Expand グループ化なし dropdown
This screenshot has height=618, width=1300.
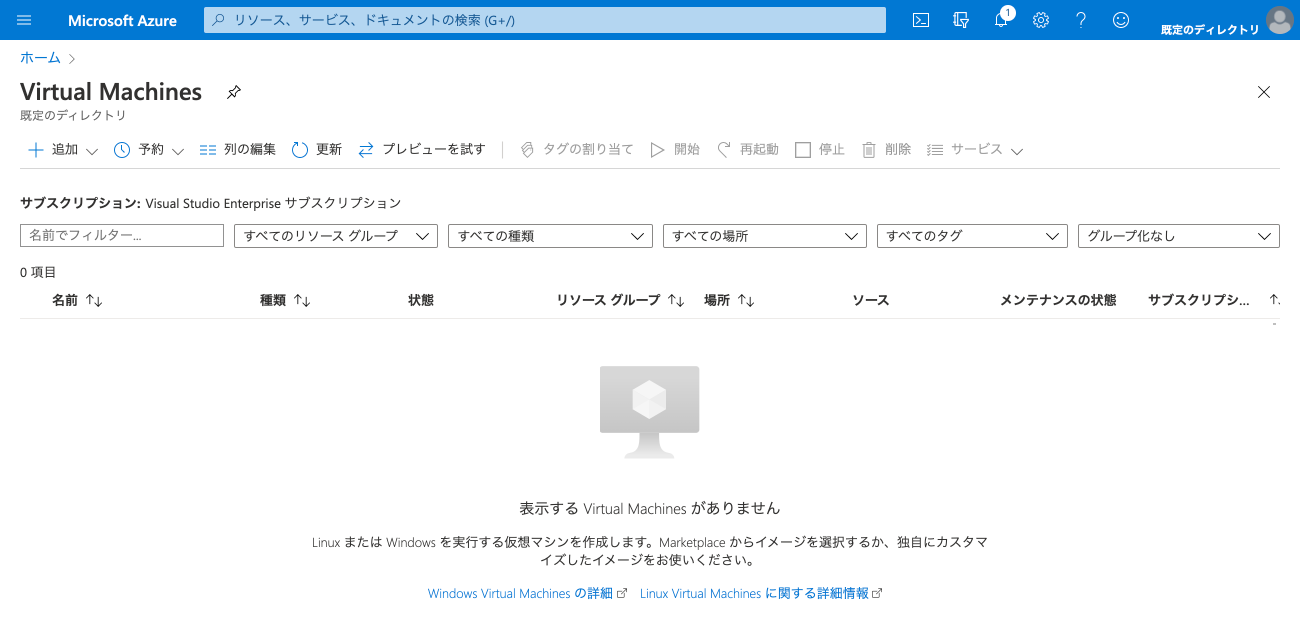click(x=1179, y=236)
